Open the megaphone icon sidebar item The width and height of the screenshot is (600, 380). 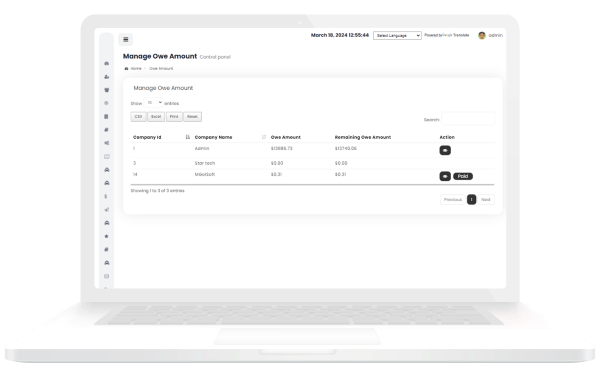[x=107, y=209]
